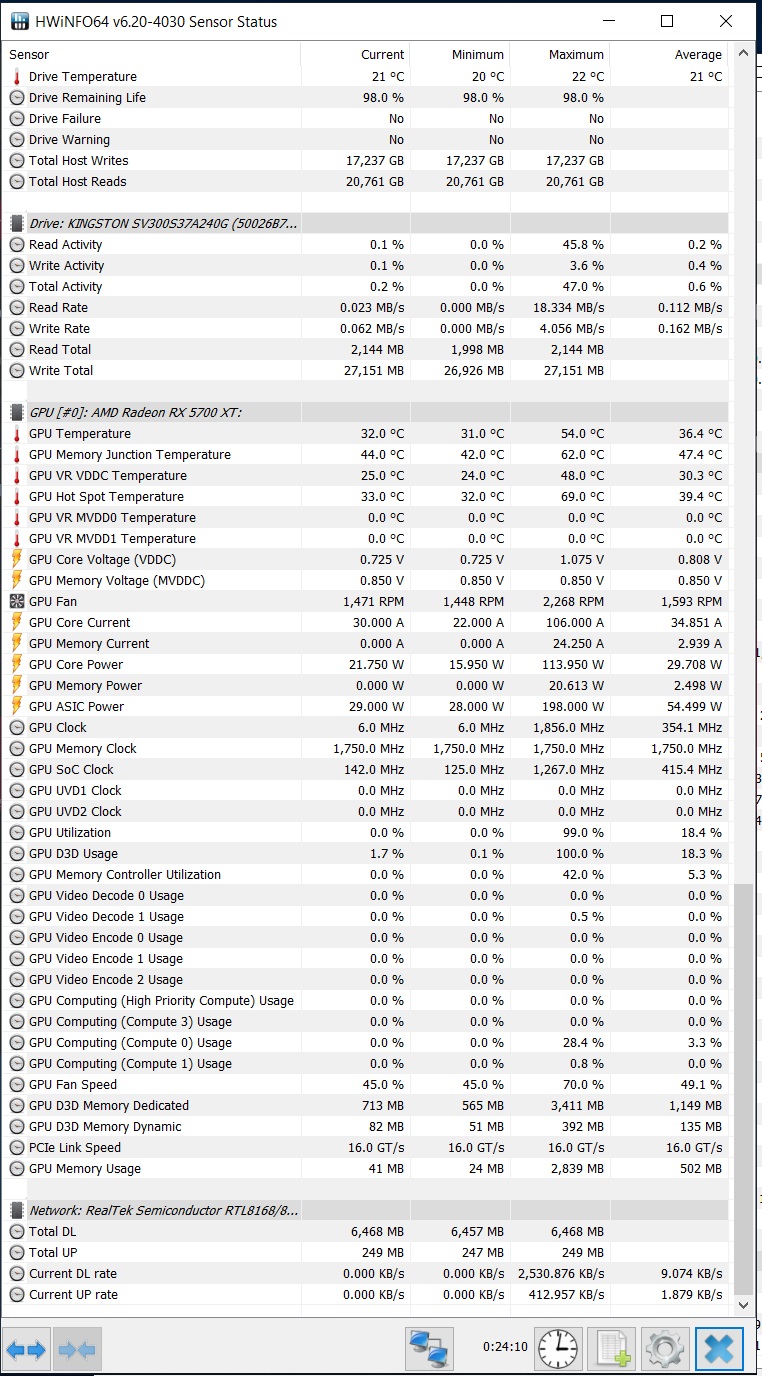The image size is (762, 1376).
Task: Click the scrollbar down arrow
Action: (x=743, y=1305)
